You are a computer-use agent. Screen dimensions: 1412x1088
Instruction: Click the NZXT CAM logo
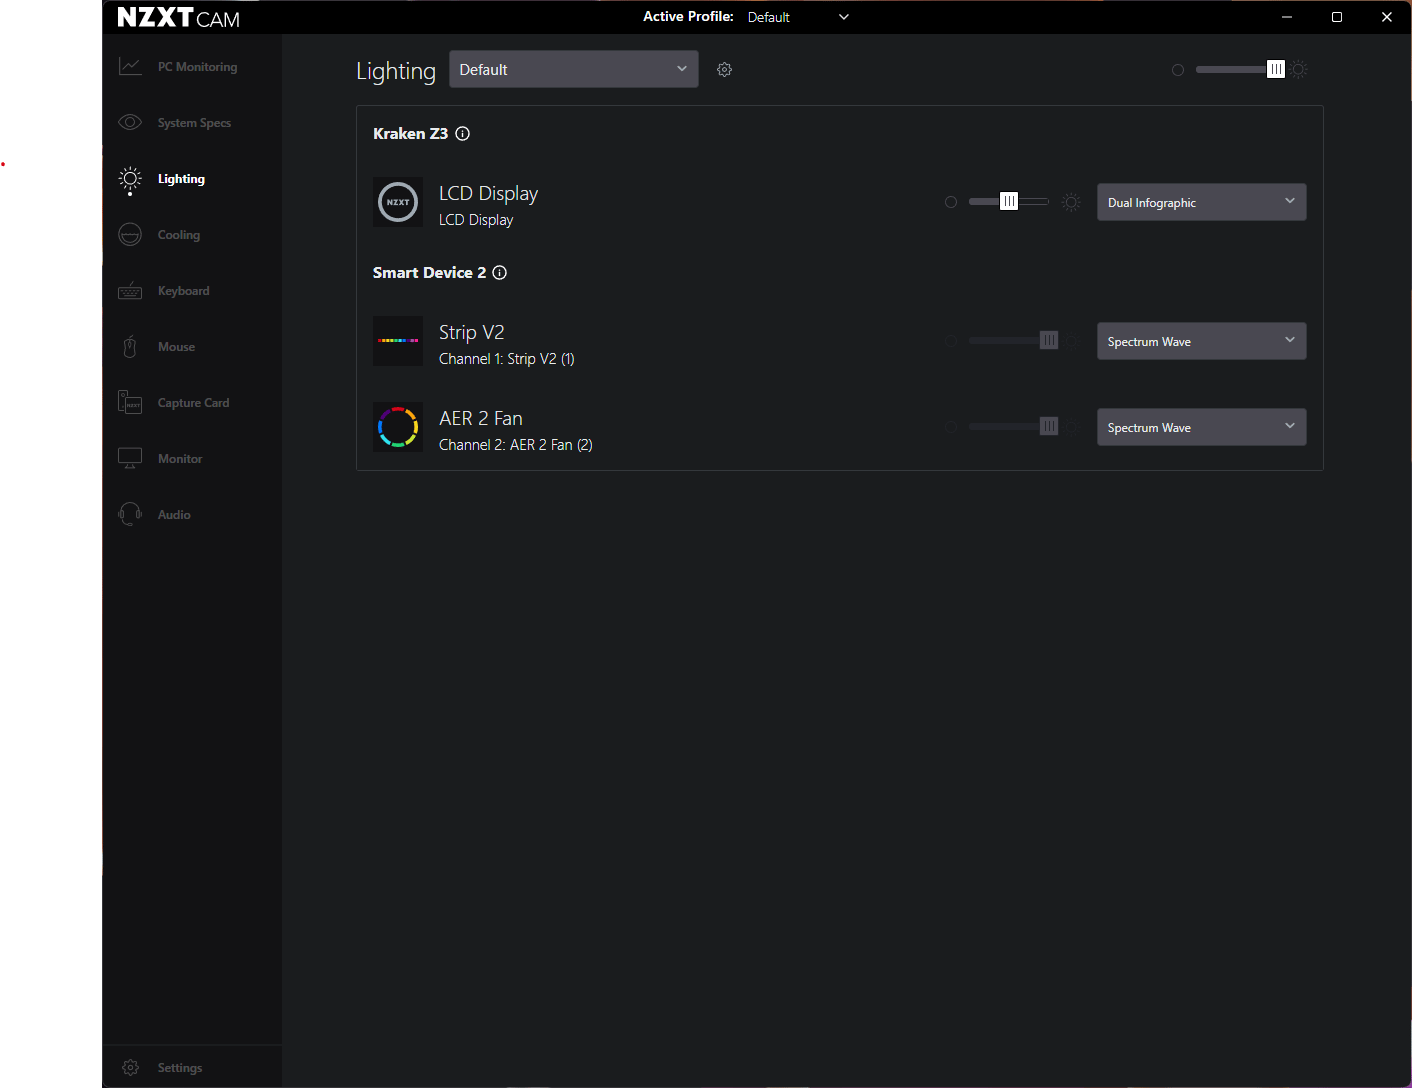pos(179,18)
